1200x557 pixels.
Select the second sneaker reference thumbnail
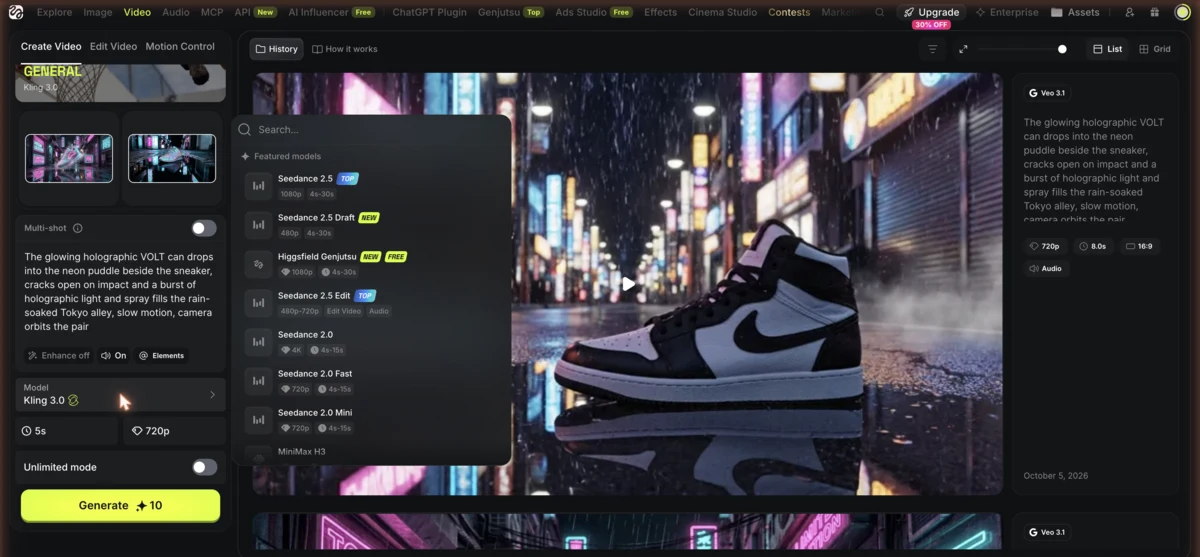coord(172,158)
